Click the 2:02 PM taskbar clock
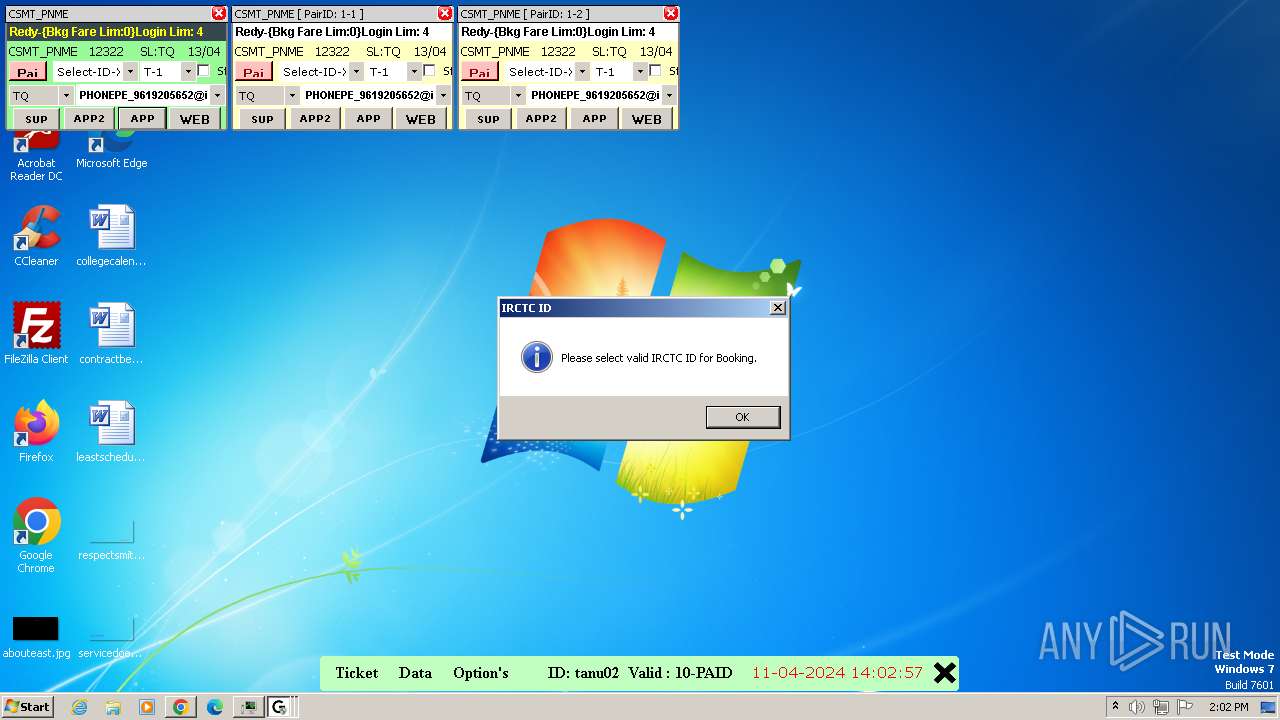The image size is (1280, 720). (x=1228, y=707)
